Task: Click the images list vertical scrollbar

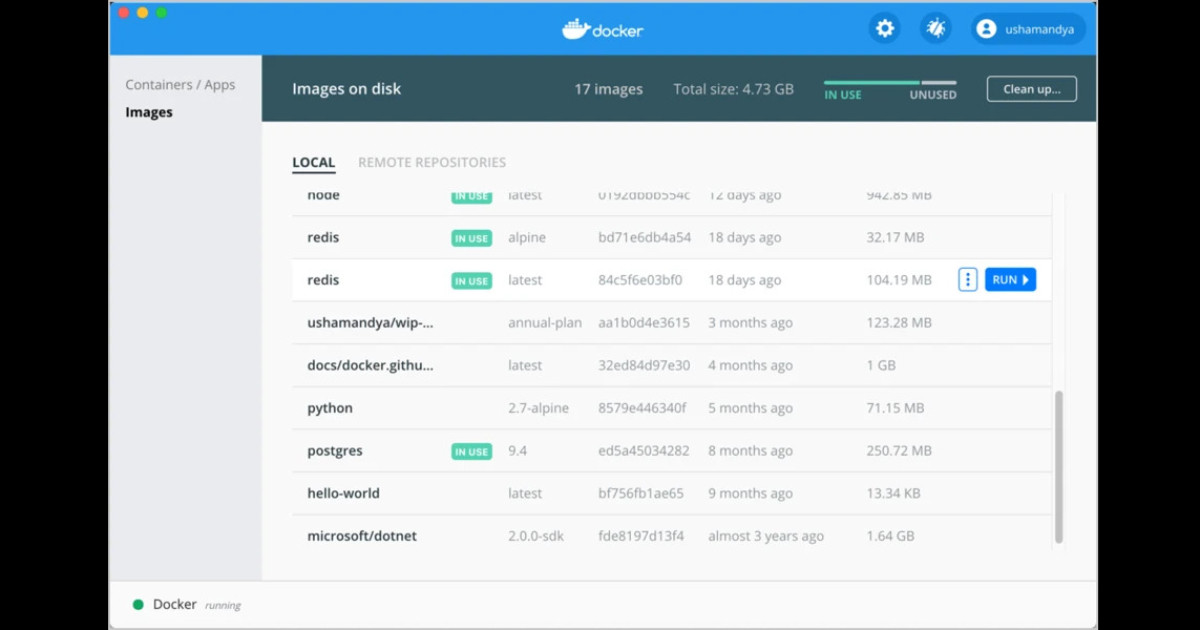Action: (x=1059, y=467)
